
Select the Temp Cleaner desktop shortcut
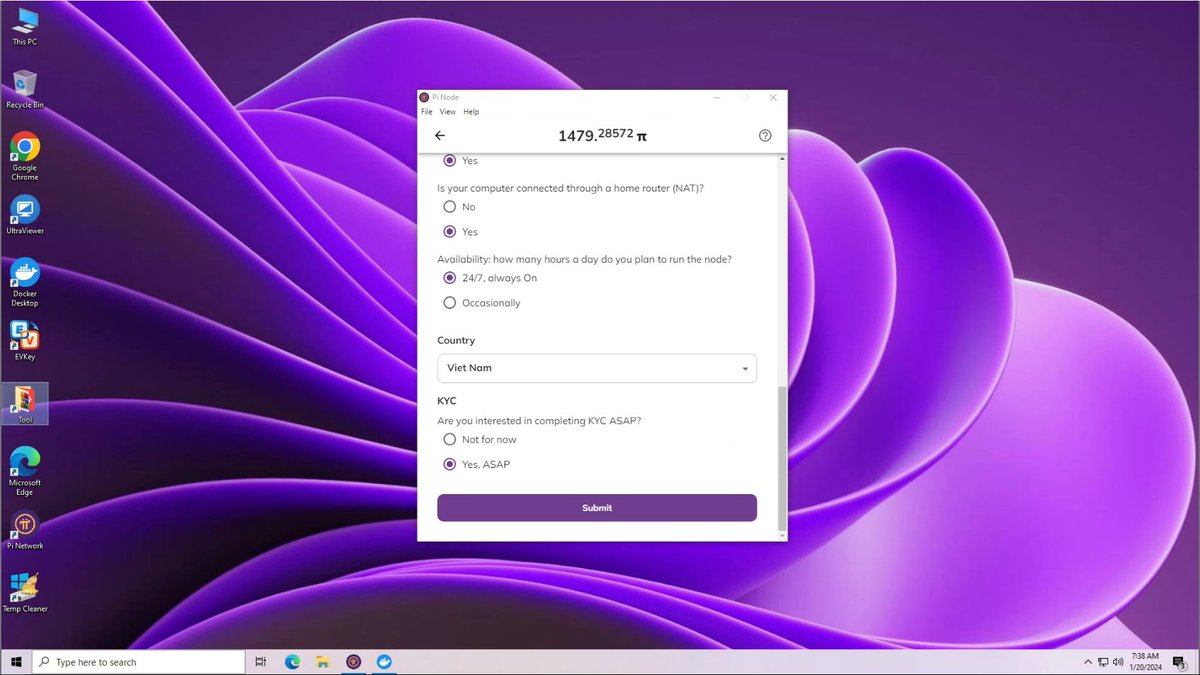(25, 593)
